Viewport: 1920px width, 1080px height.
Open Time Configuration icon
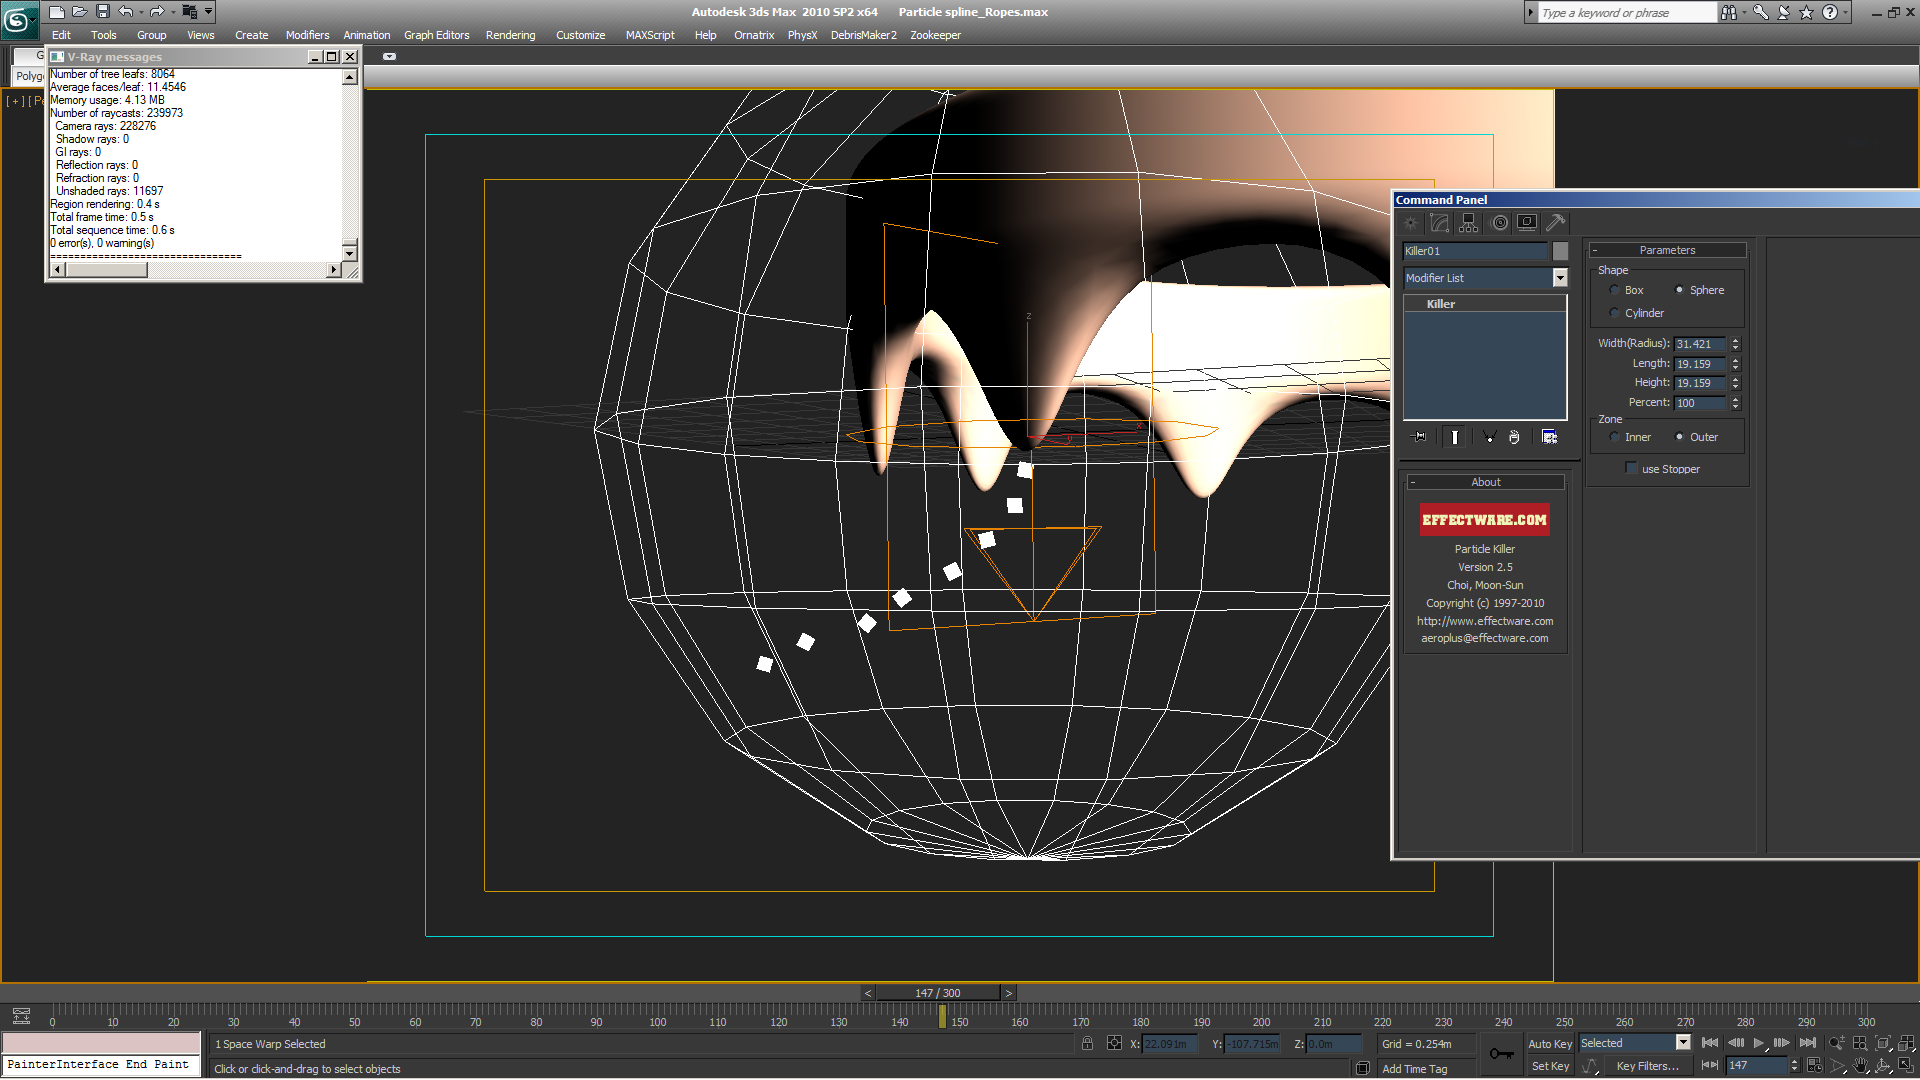(x=1814, y=1066)
